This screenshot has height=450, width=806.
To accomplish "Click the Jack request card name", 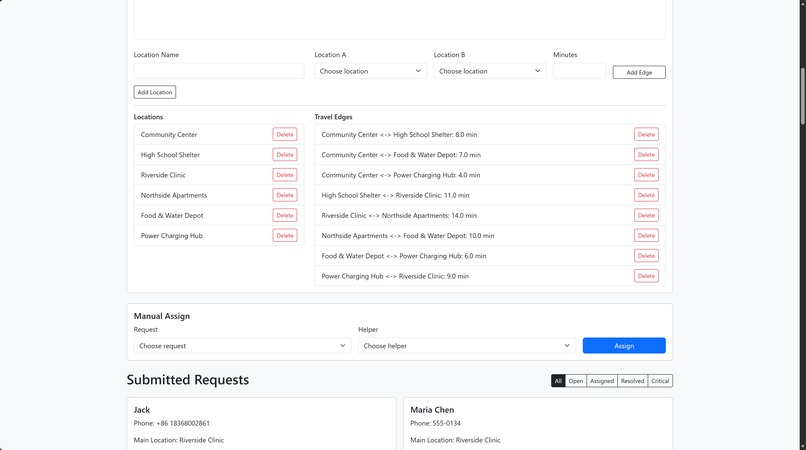I will point(142,410).
